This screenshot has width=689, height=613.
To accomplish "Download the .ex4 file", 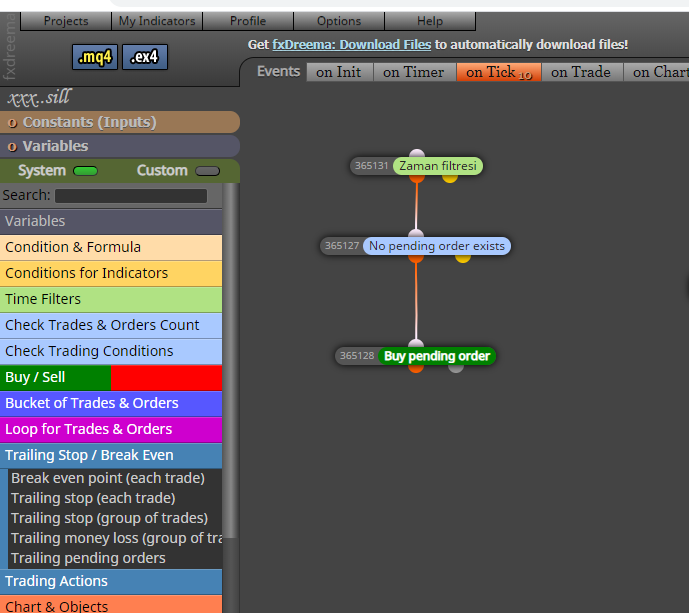I will click(x=145, y=57).
